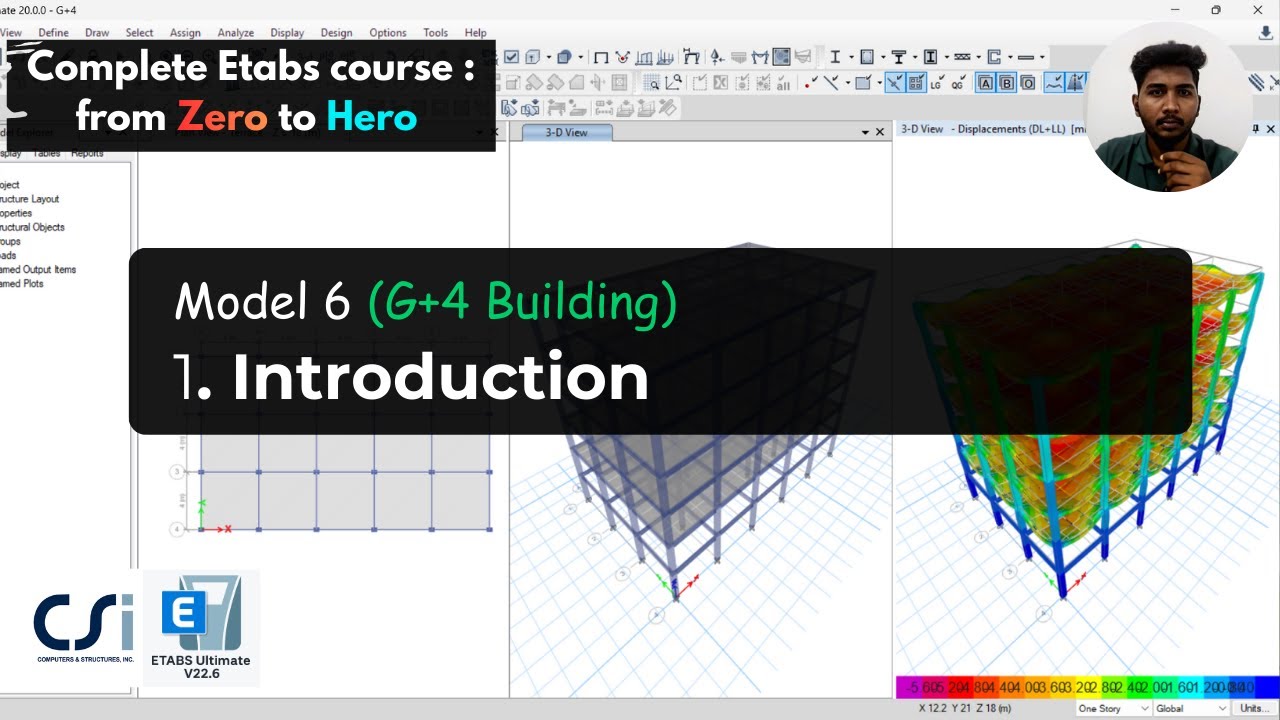
Task: Toggle the highlighted wavy-line button
Action: [x=1054, y=83]
